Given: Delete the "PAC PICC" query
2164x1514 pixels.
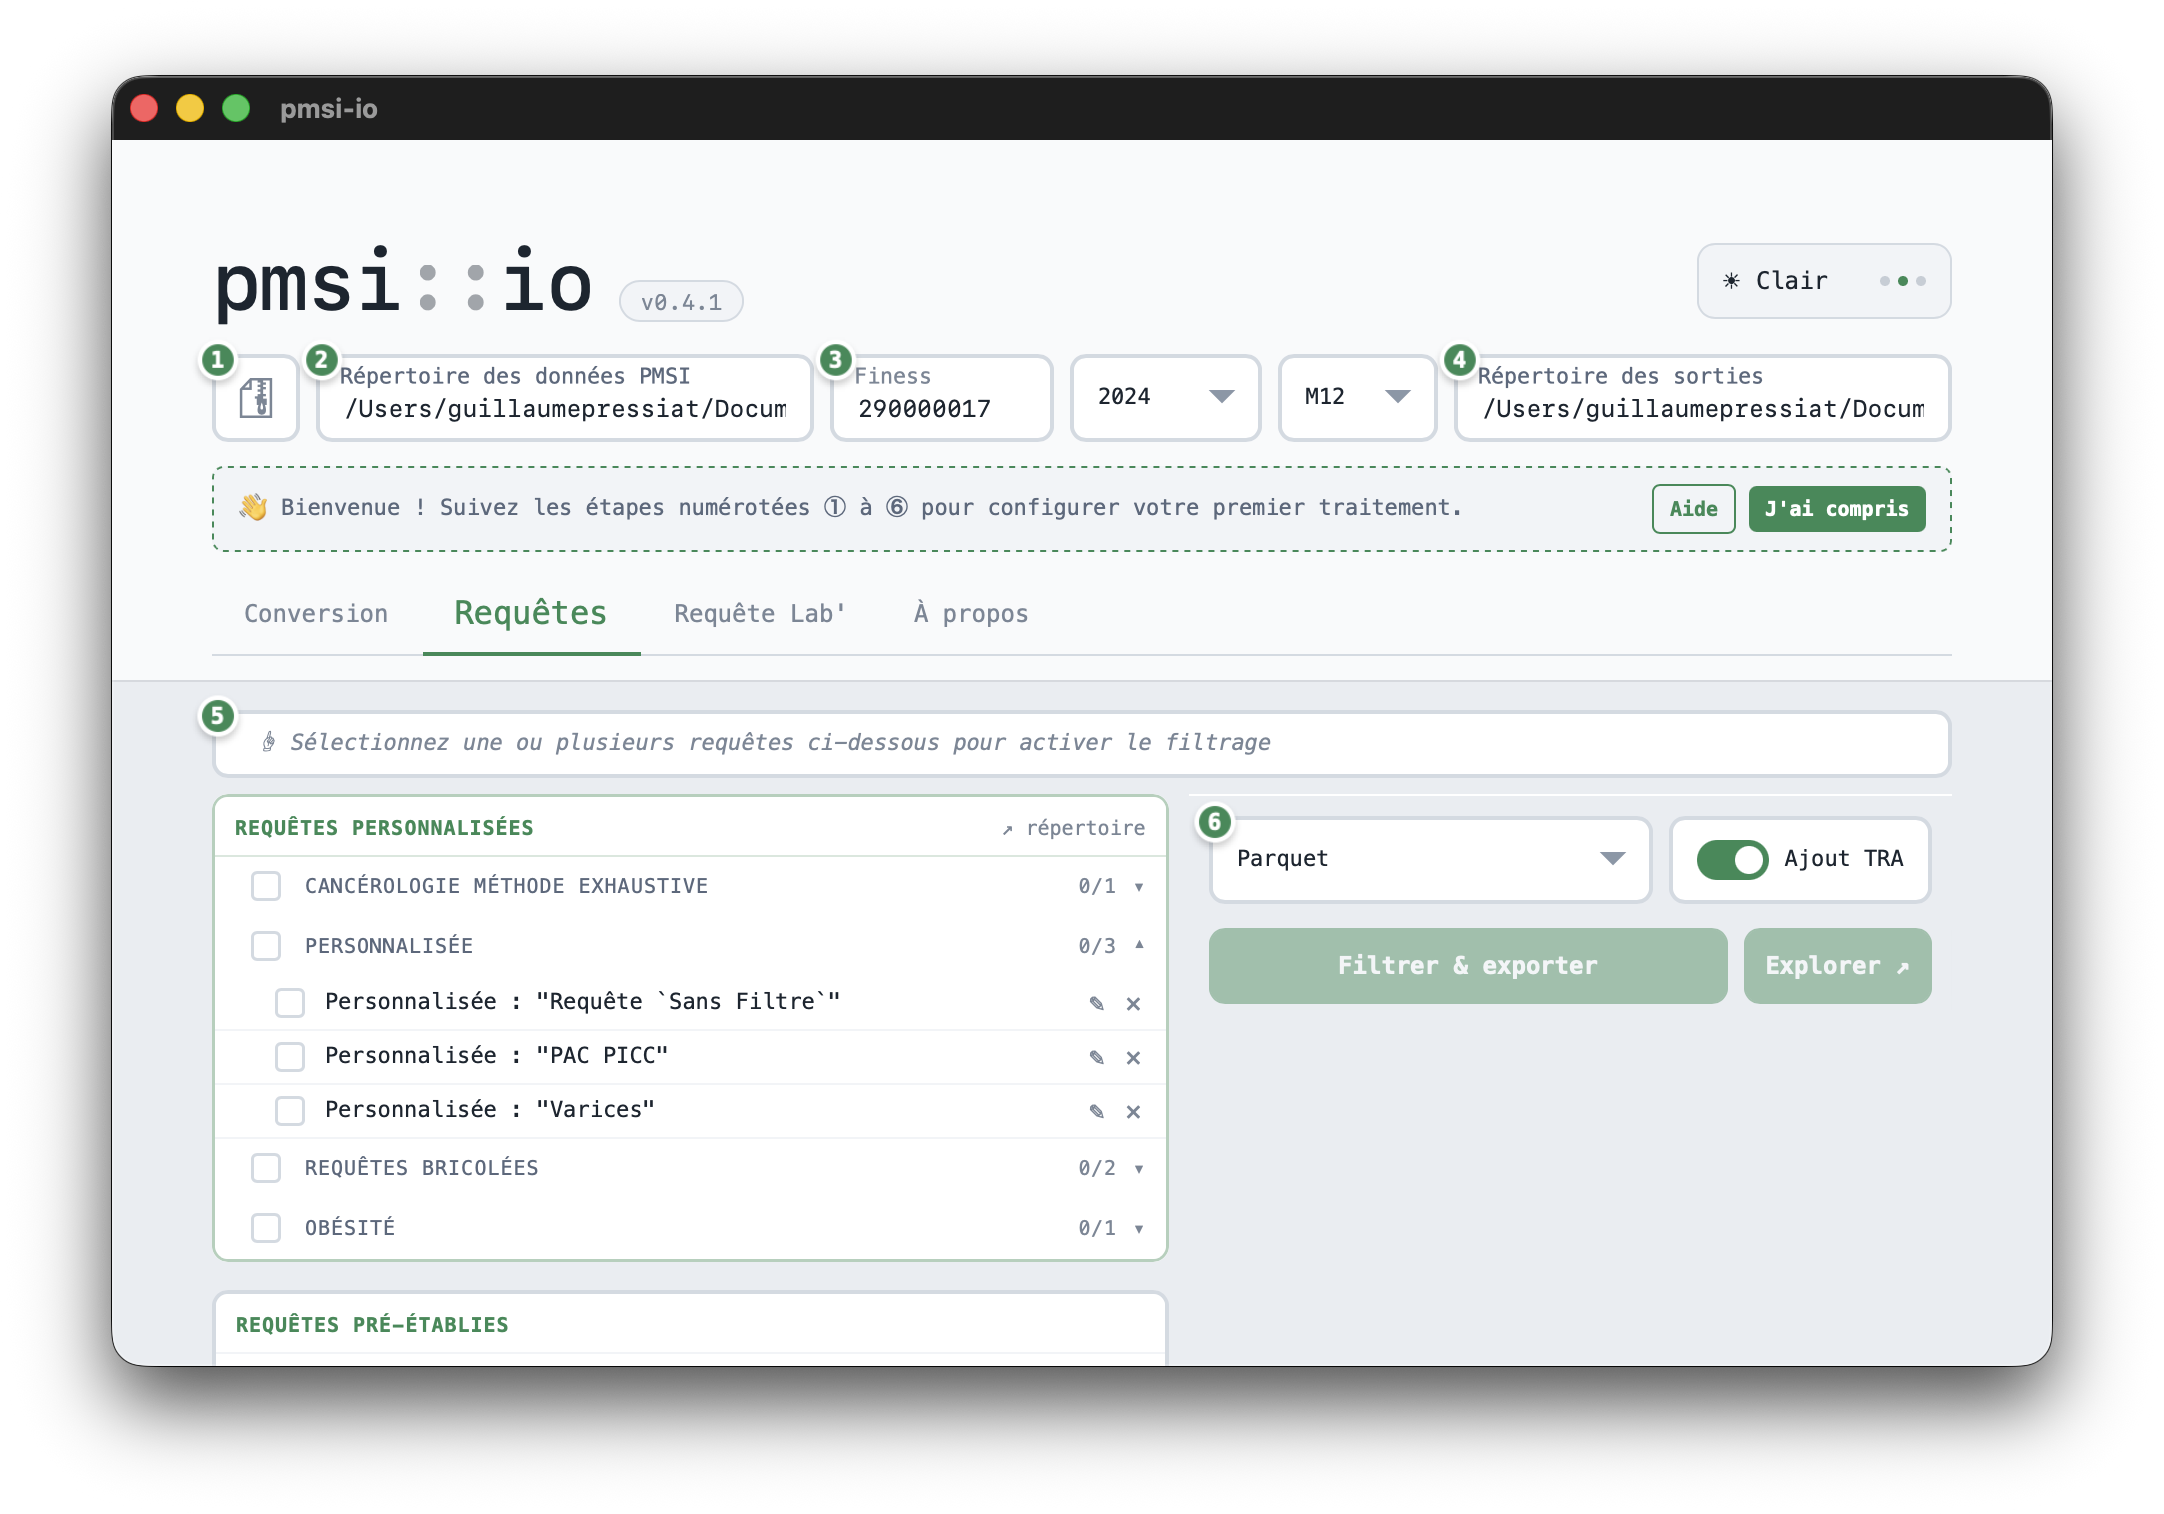Looking at the screenshot, I should pos(1133,1057).
